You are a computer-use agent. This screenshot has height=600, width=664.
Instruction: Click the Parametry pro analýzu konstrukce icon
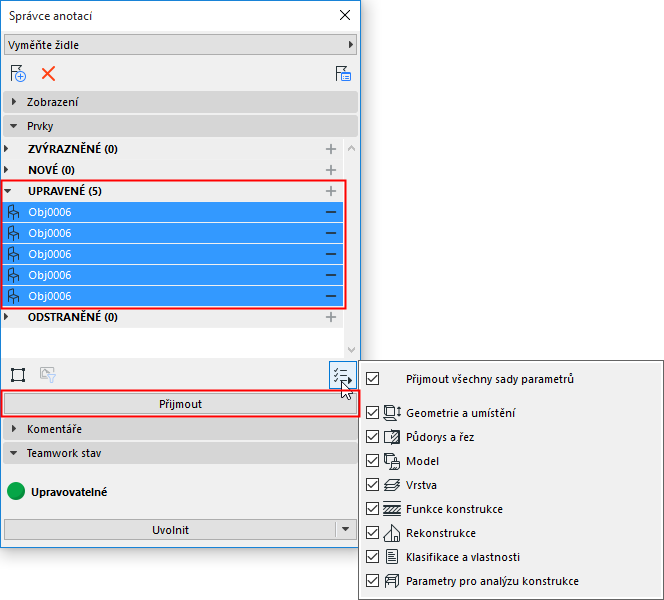pos(392,581)
